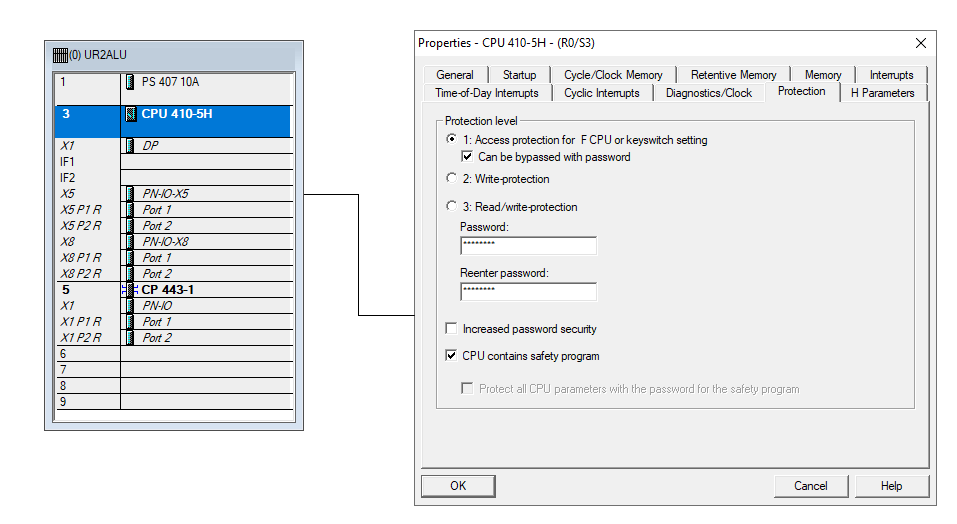Click the Port 1 icon in row X1 P1 R
Viewport: 957px width, 524px height.
(130, 321)
